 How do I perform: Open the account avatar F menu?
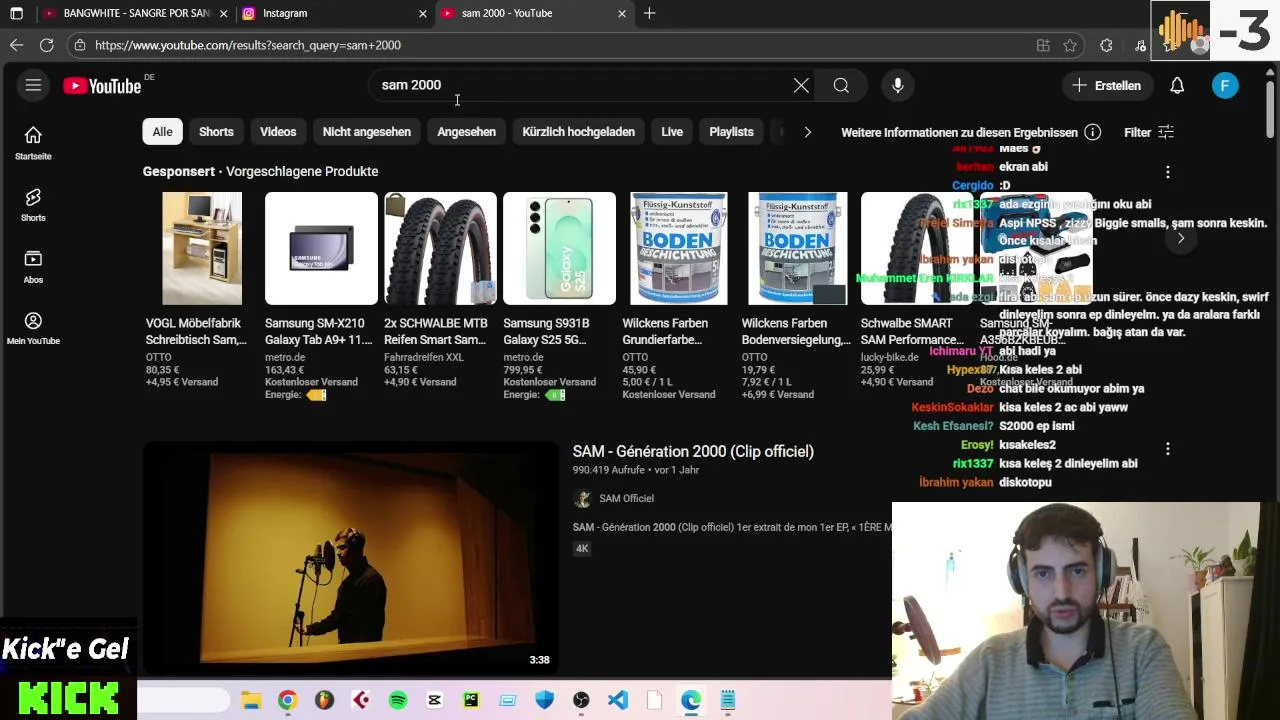[1225, 86]
